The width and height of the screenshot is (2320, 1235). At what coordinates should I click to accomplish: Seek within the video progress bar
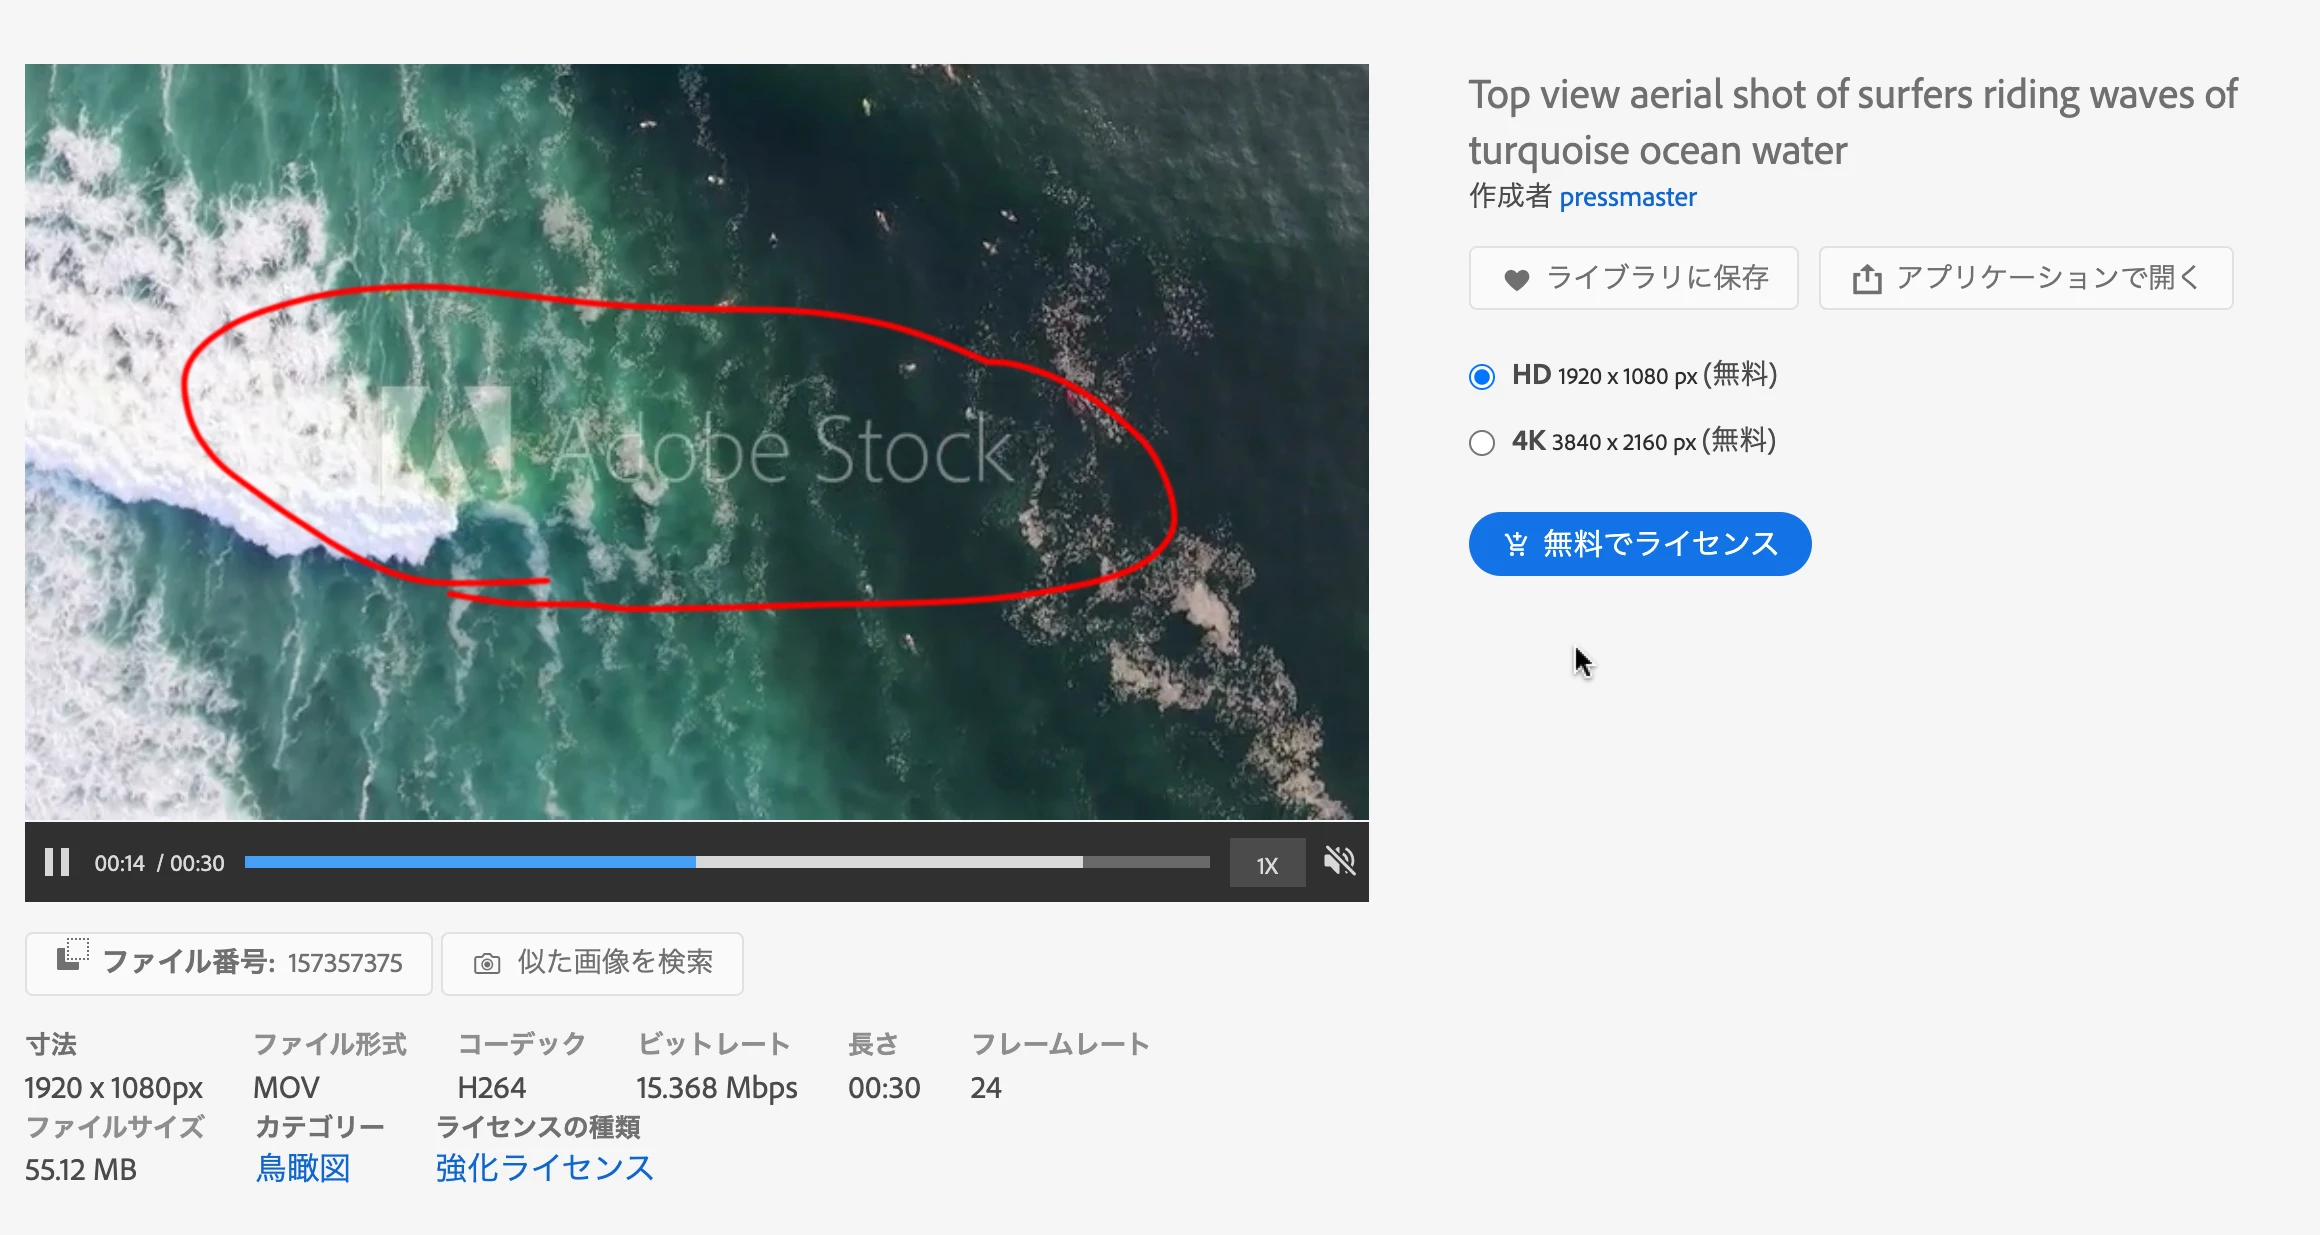tap(727, 862)
